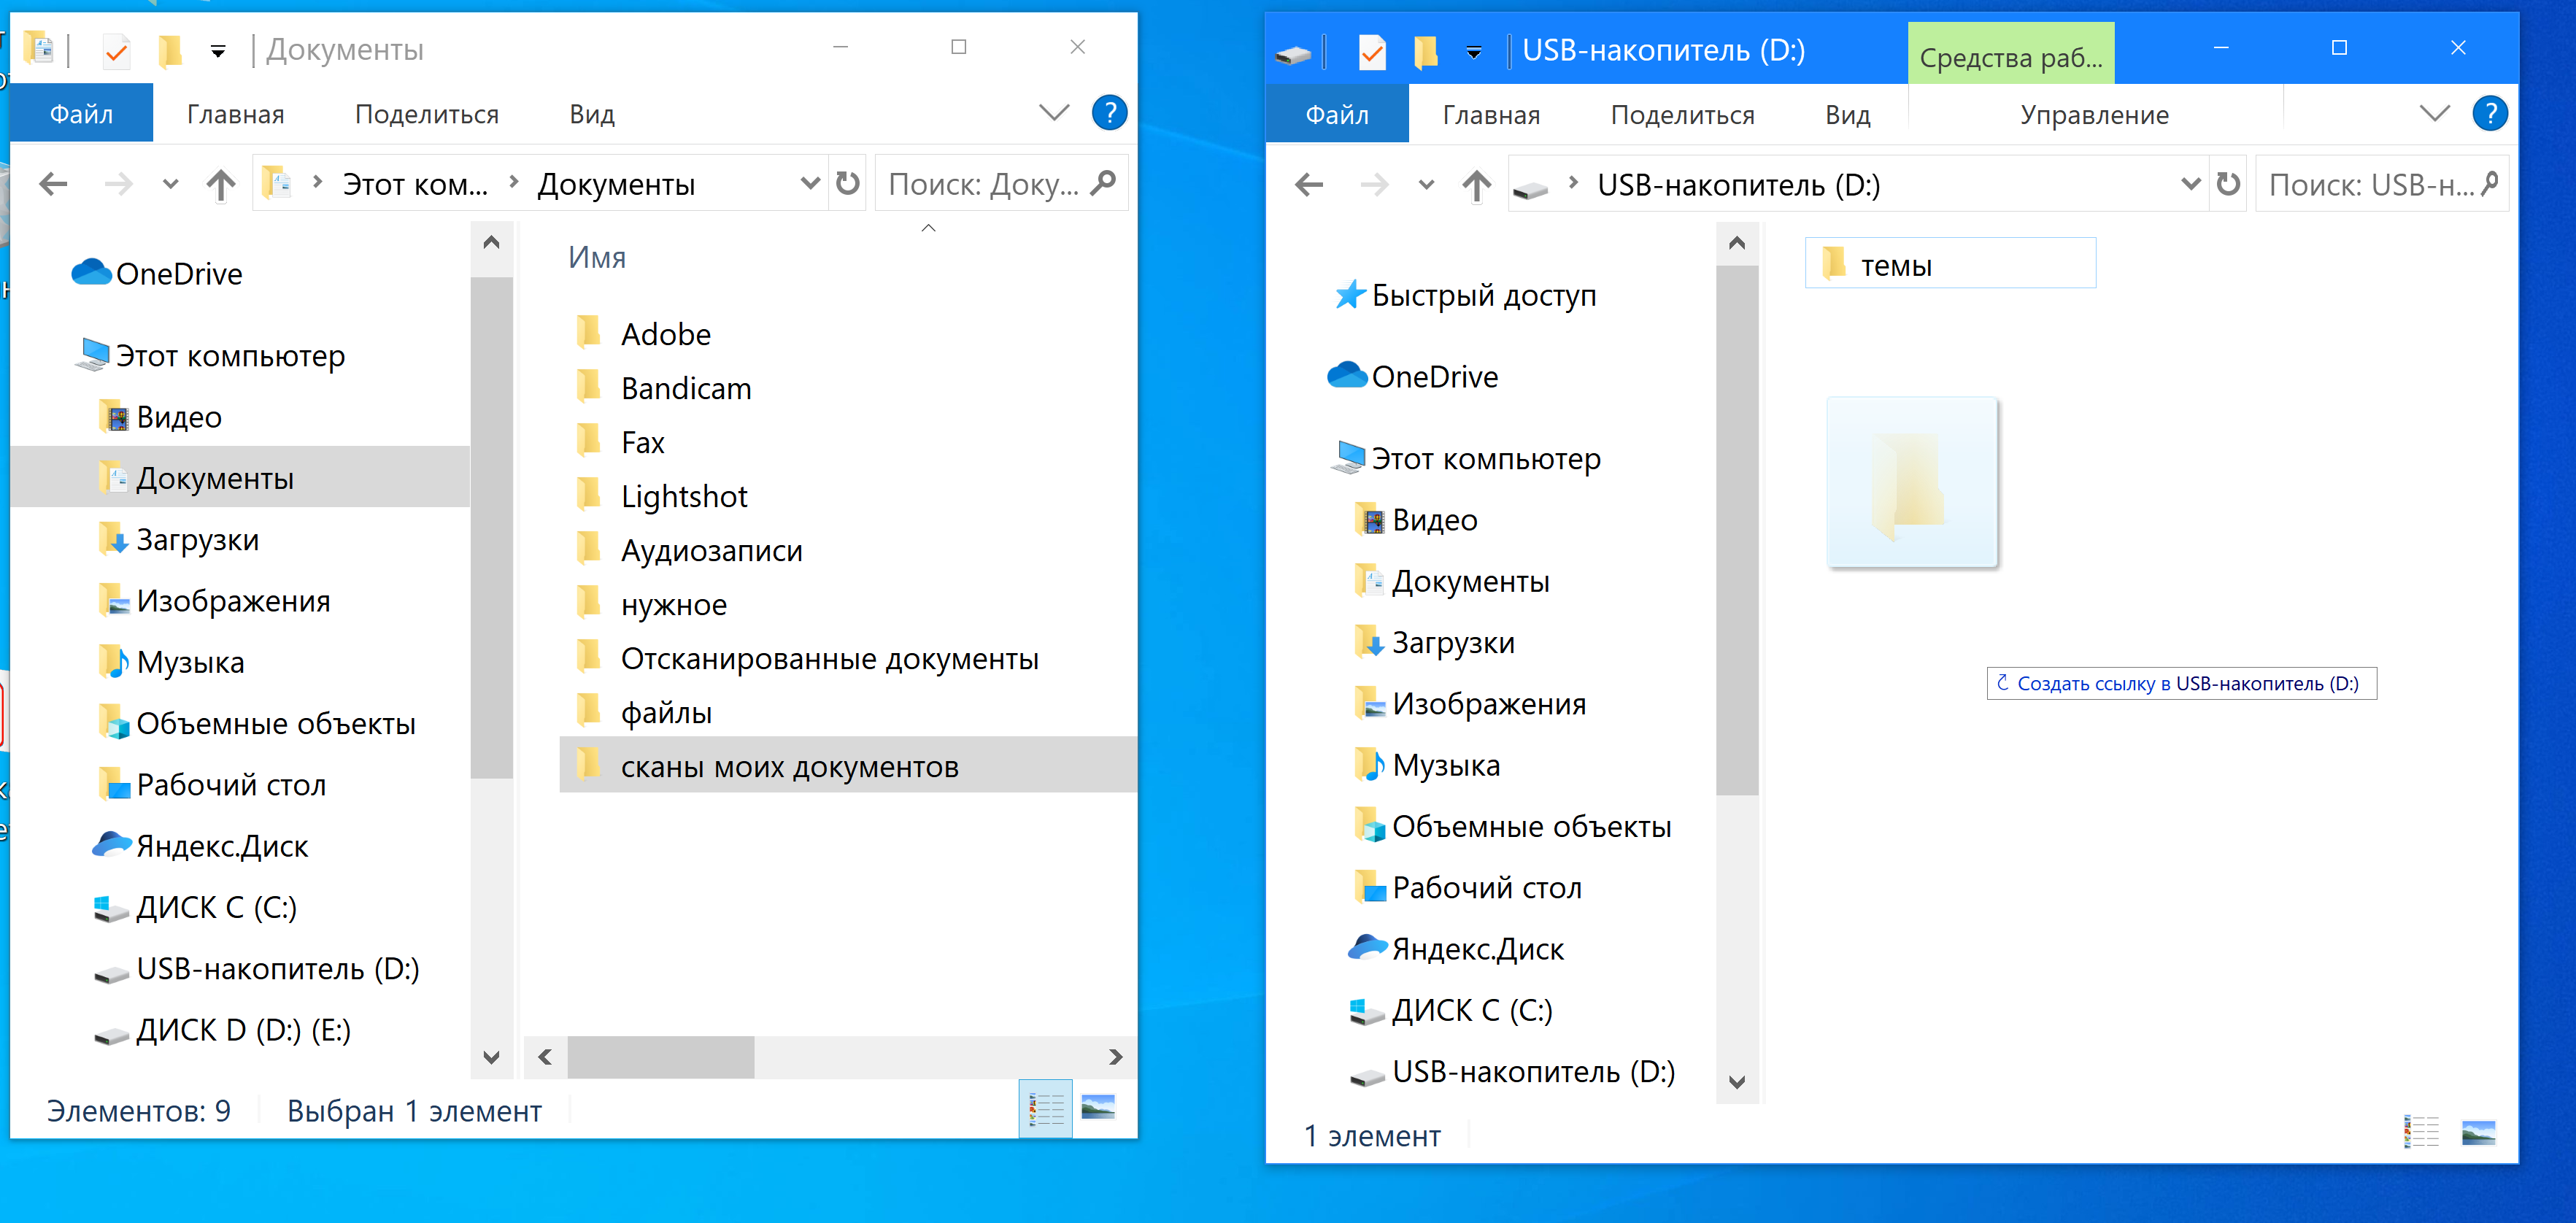Open Help in USB-накопитель window
The width and height of the screenshot is (2576, 1223).
[2489, 114]
